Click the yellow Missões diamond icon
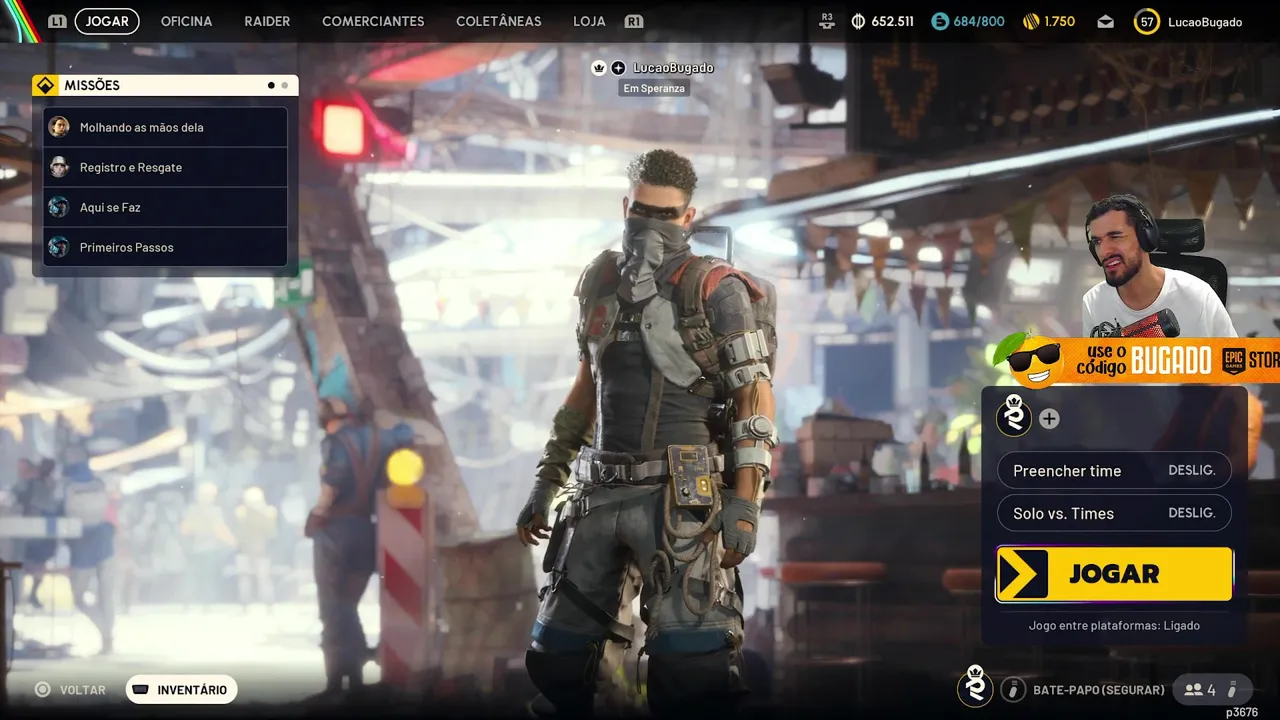This screenshot has height=720, width=1280. (44, 85)
